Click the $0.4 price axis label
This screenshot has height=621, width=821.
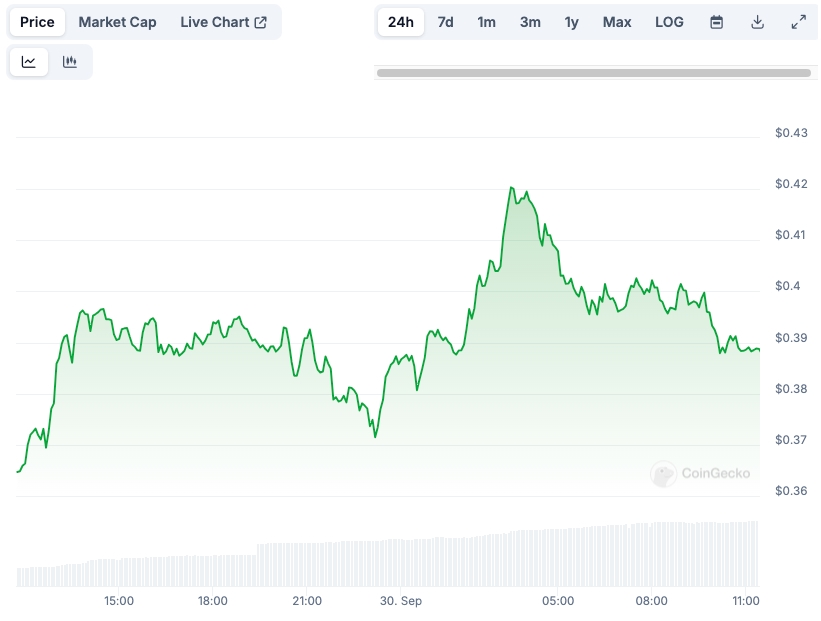tap(787, 286)
